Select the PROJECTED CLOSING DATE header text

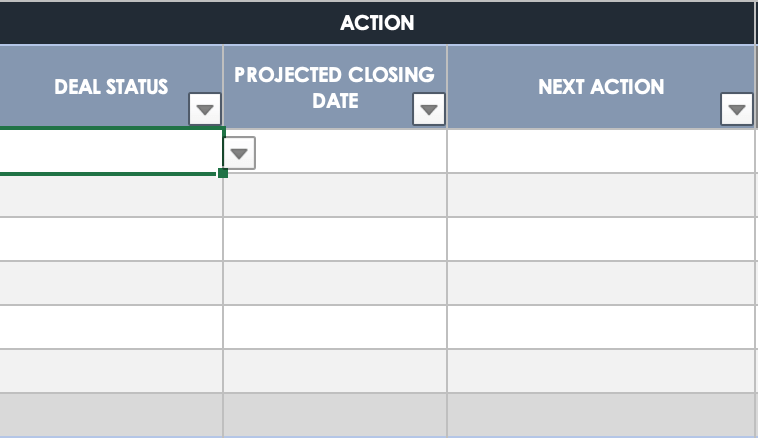[334, 87]
